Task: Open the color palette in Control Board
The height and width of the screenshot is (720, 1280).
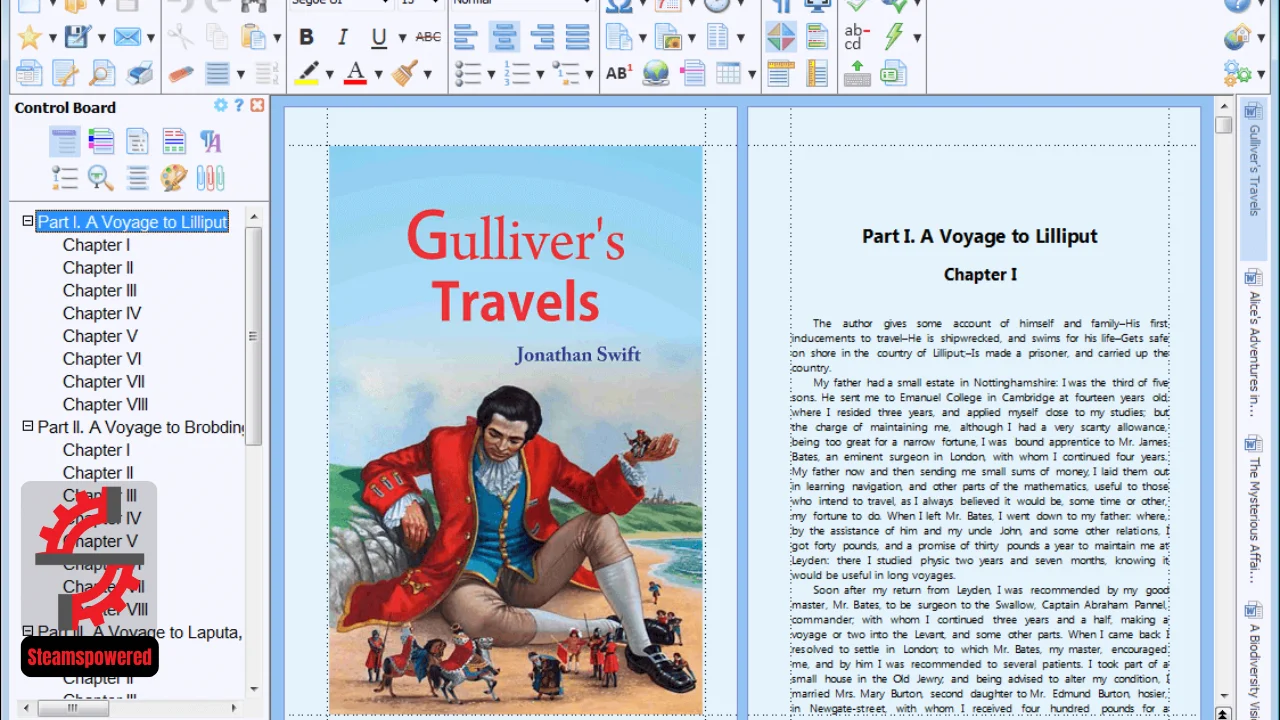Action: pyautogui.click(x=173, y=178)
